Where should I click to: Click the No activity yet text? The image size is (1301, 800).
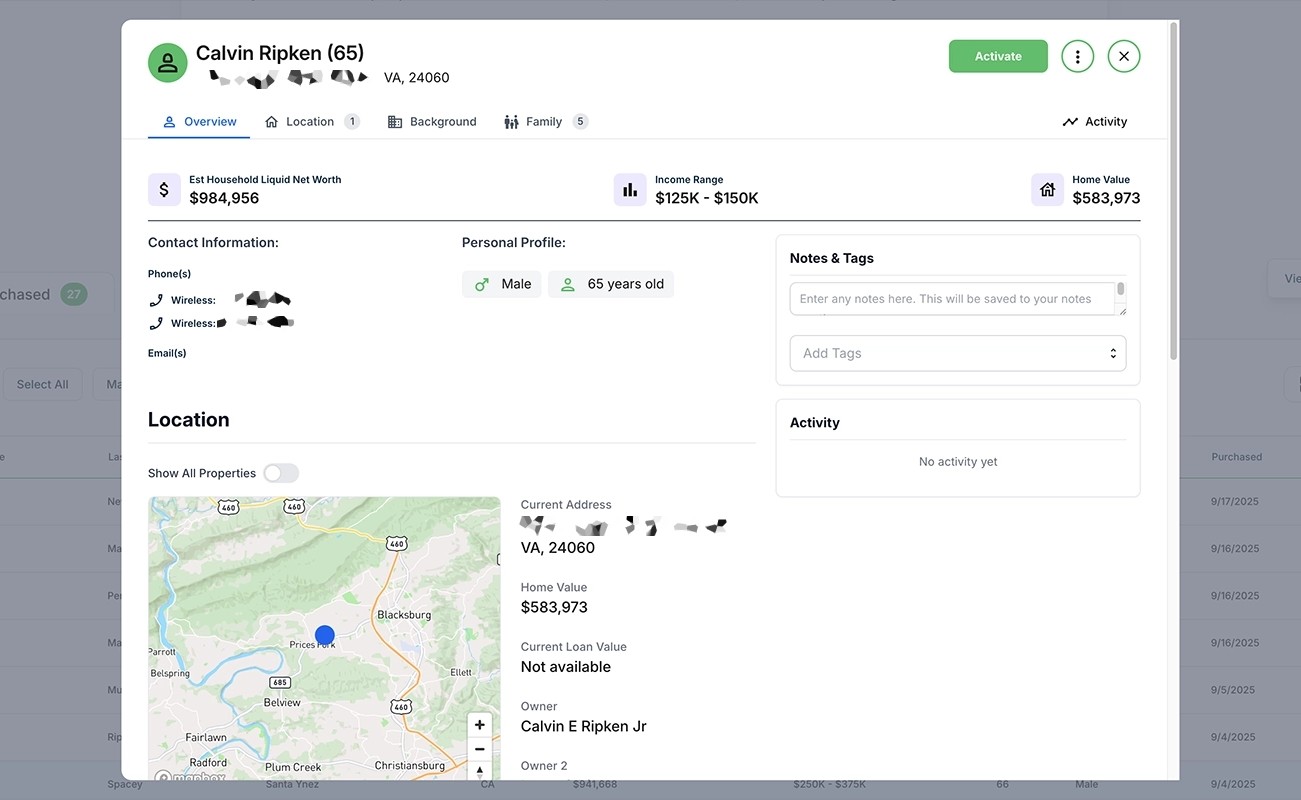click(x=958, y=462)
